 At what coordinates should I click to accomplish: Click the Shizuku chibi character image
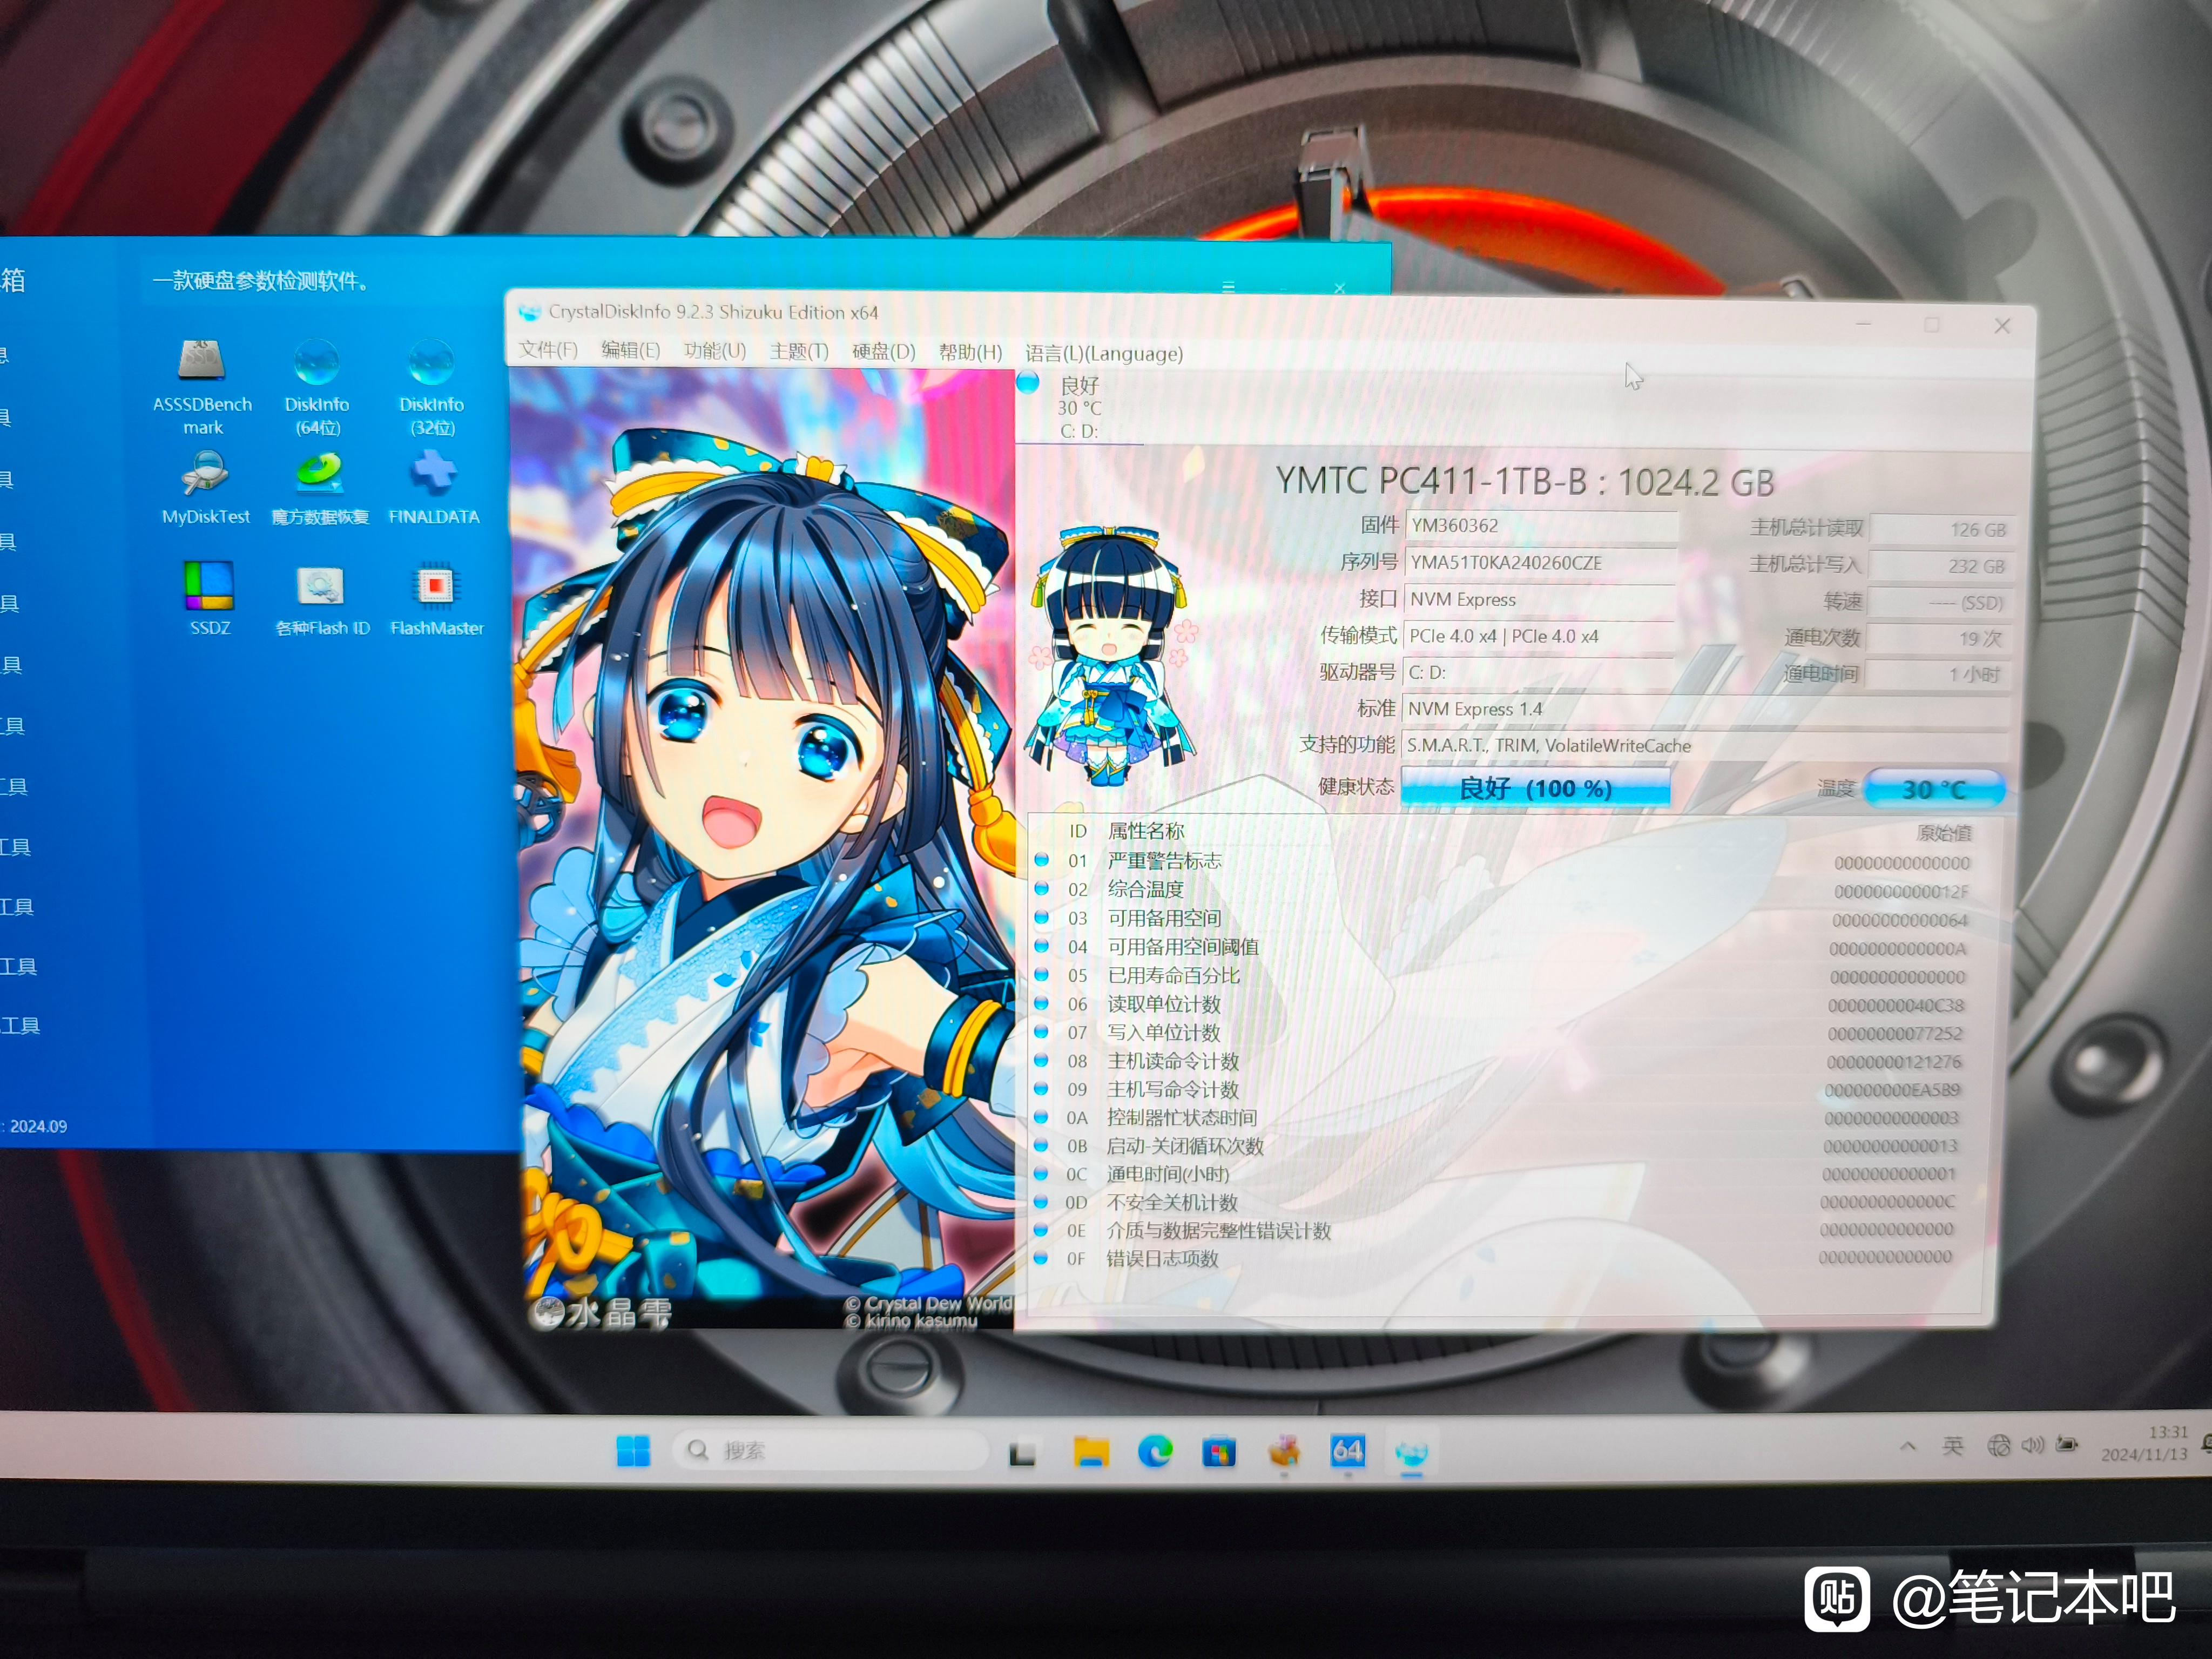[1112, 655]
